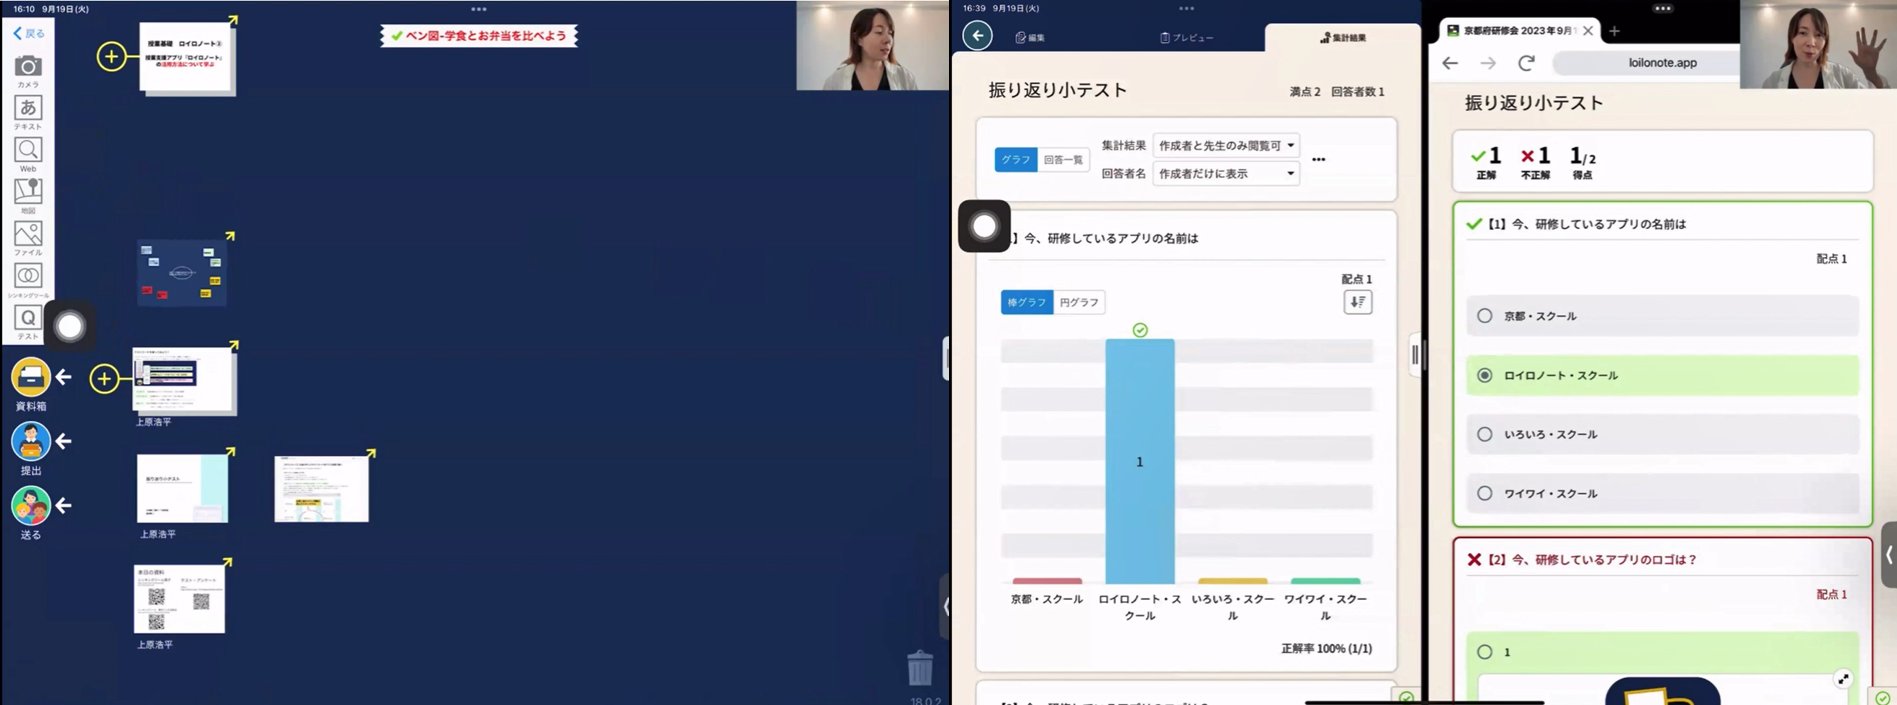Select radio option 1 in question 2
This screenshot has width=1897, height=705.
(x=1485, y=652)
